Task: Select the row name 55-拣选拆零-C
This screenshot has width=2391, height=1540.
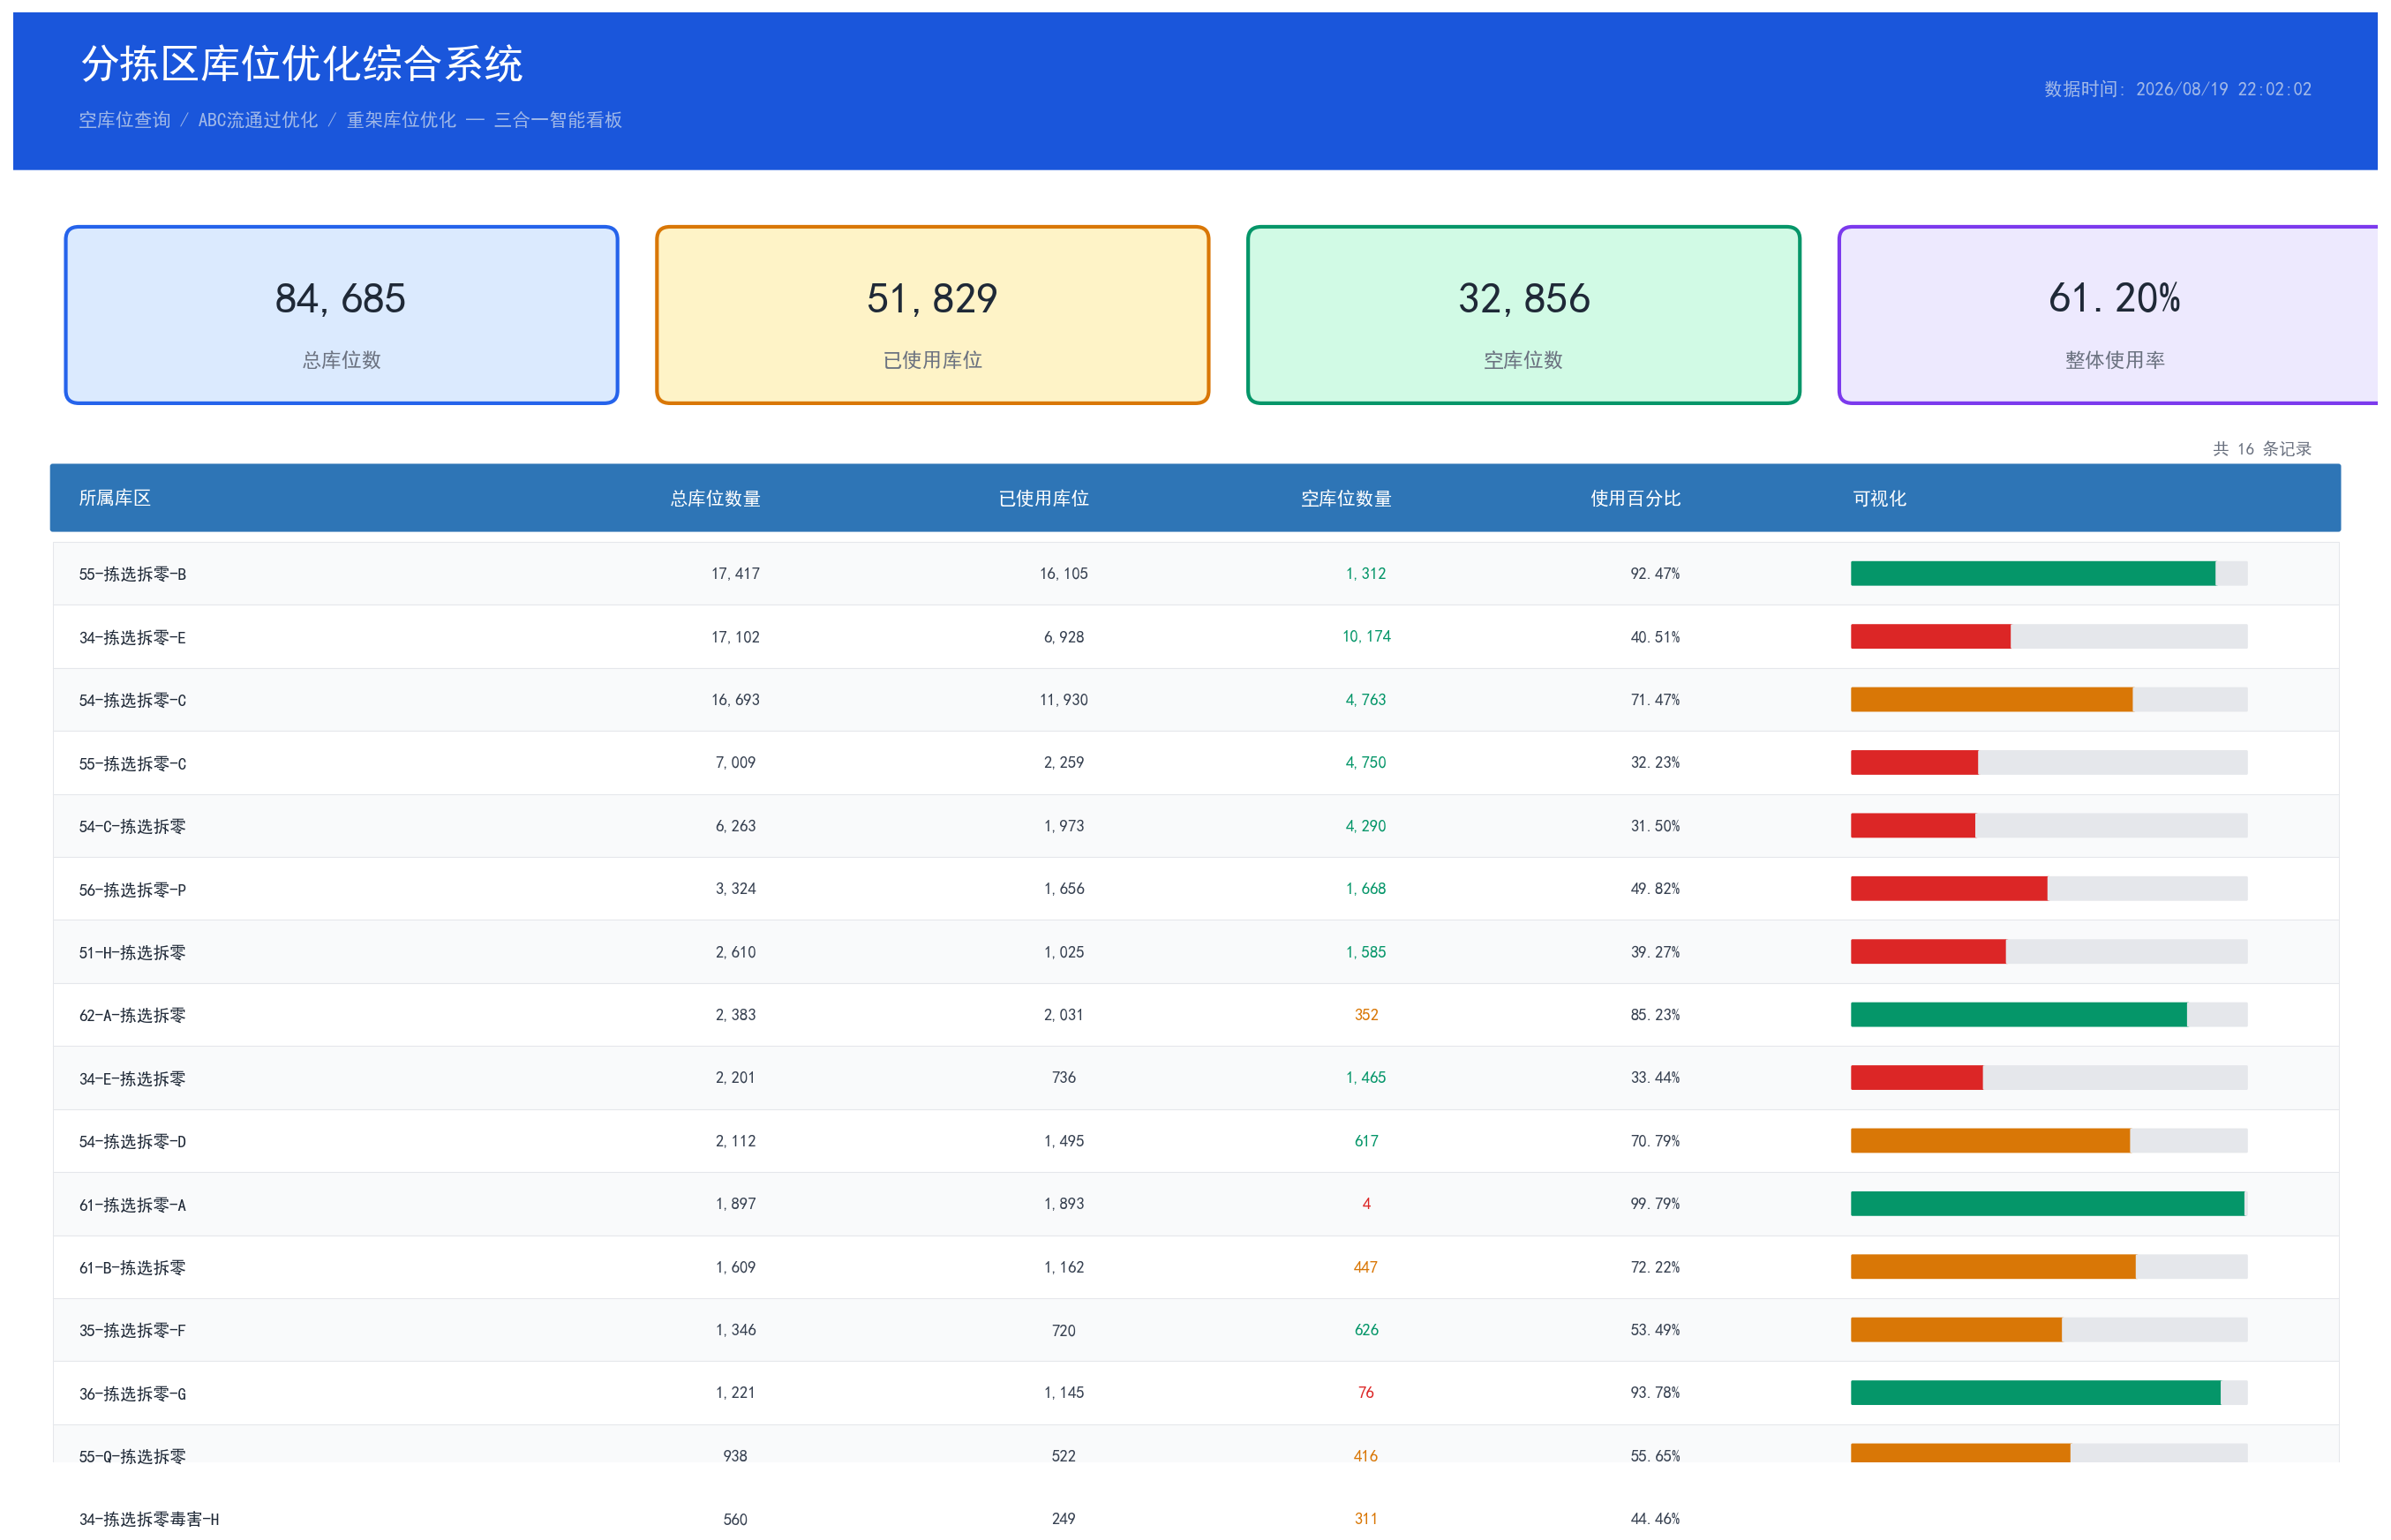Action: [132, 763]
